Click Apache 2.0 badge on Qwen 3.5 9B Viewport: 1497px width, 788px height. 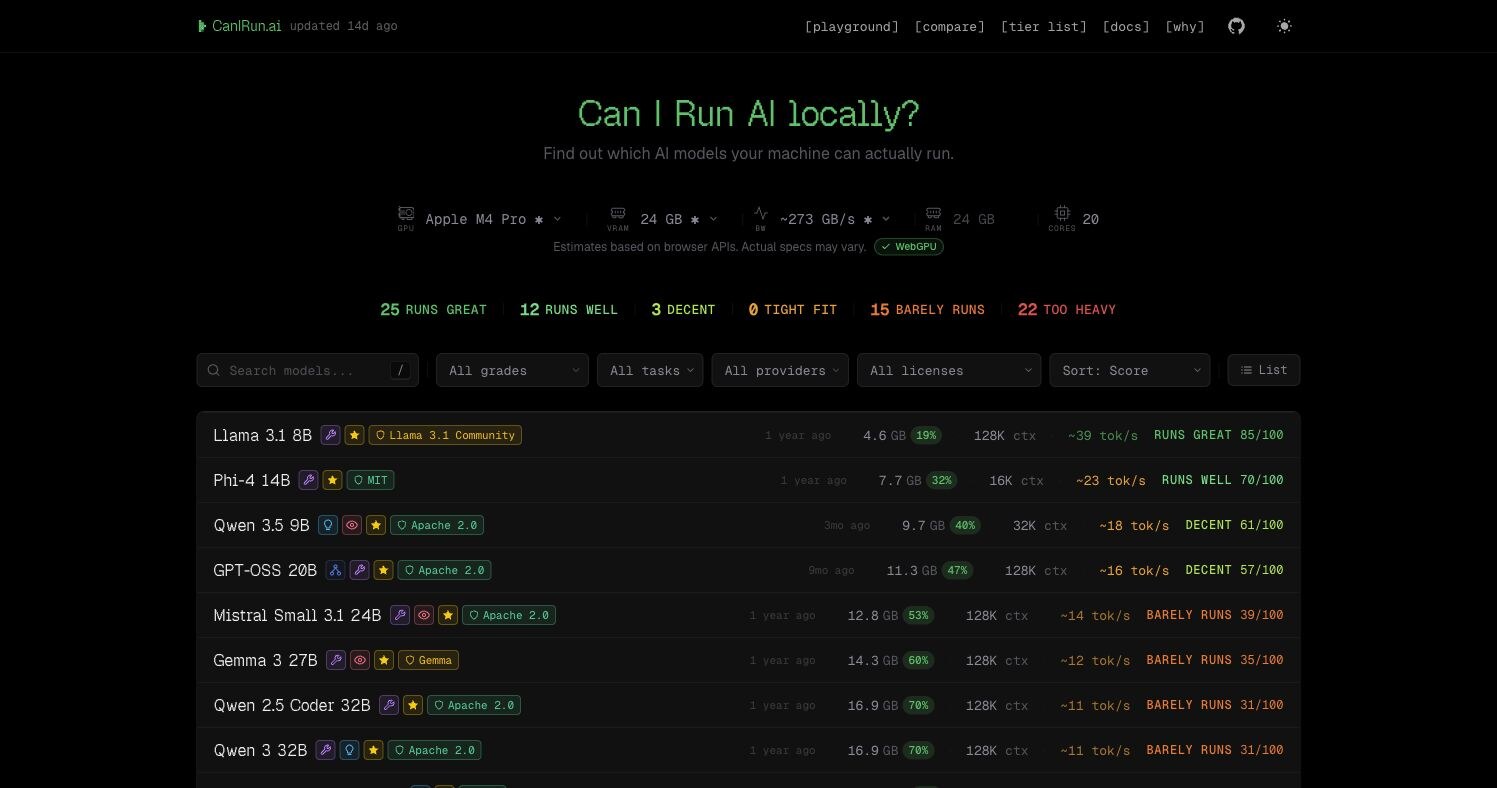(x=437, y=525)
